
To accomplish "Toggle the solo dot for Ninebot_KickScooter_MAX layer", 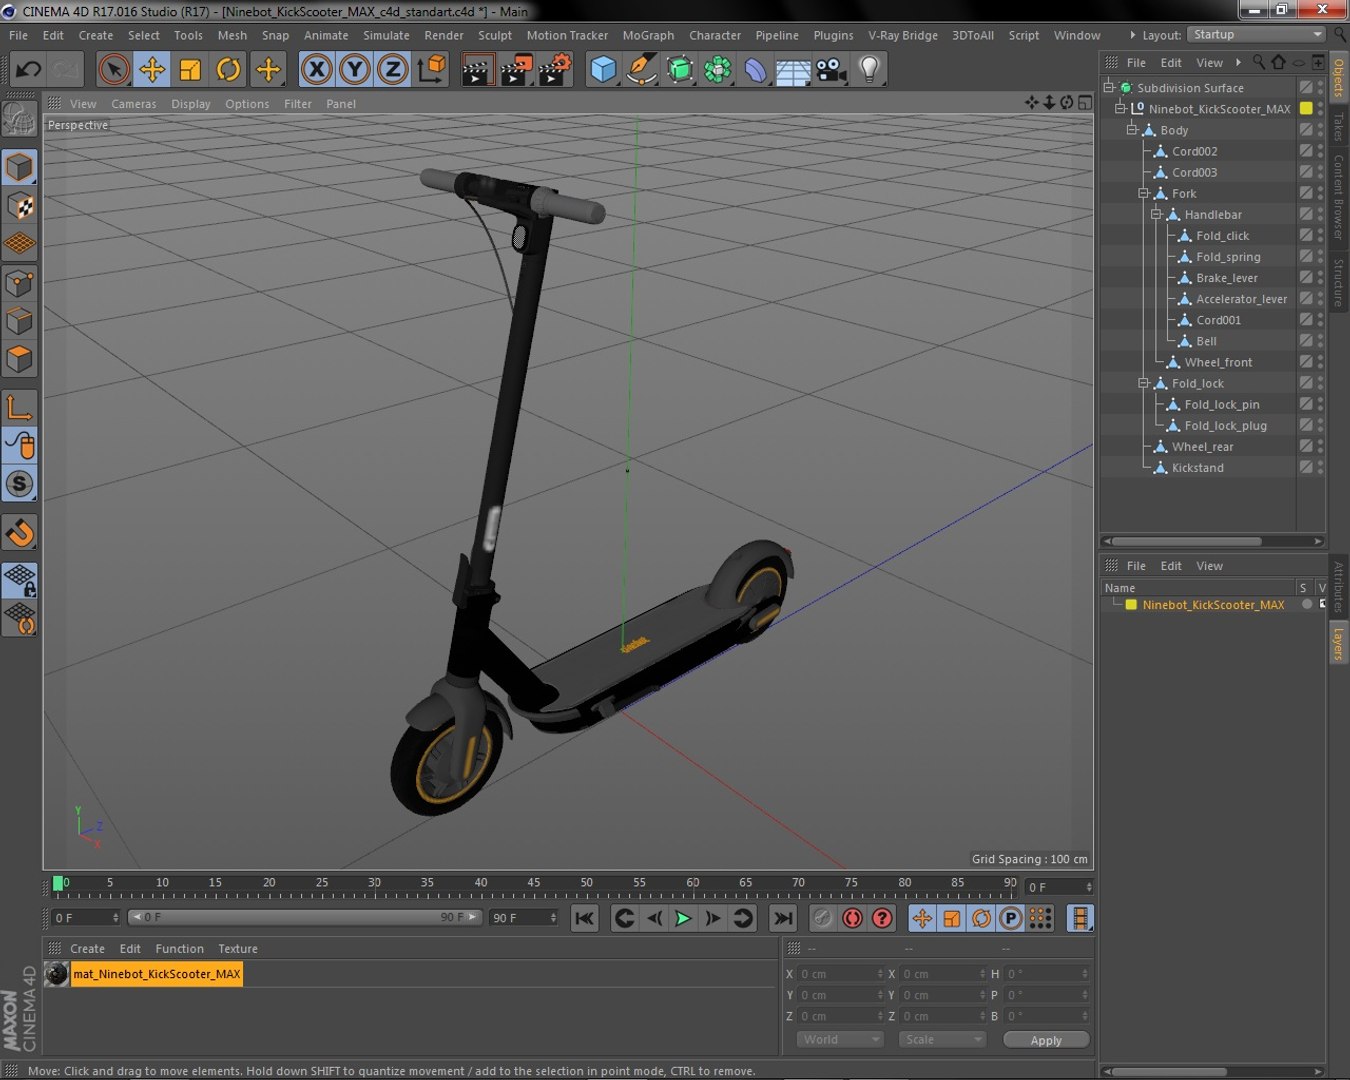I will pyautogui.click(x=1306, y=604).
